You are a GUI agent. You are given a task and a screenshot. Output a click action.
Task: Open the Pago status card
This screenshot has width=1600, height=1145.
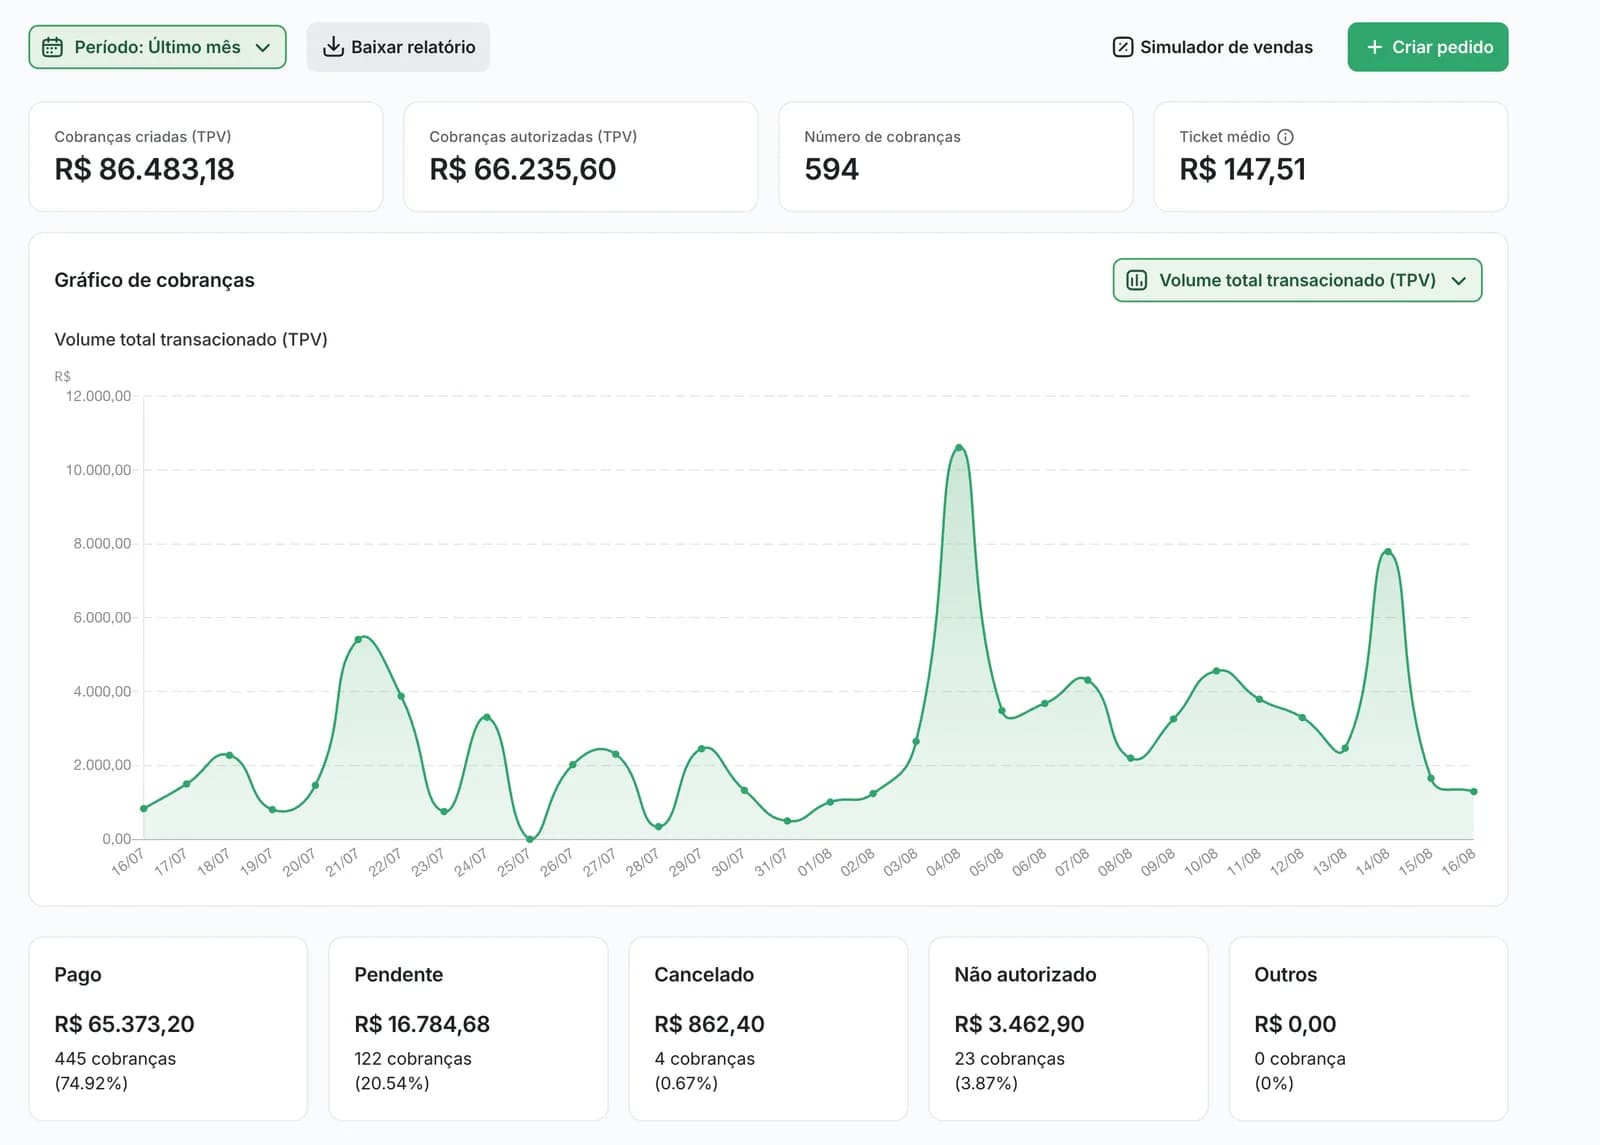click(x=168, y=1028)
